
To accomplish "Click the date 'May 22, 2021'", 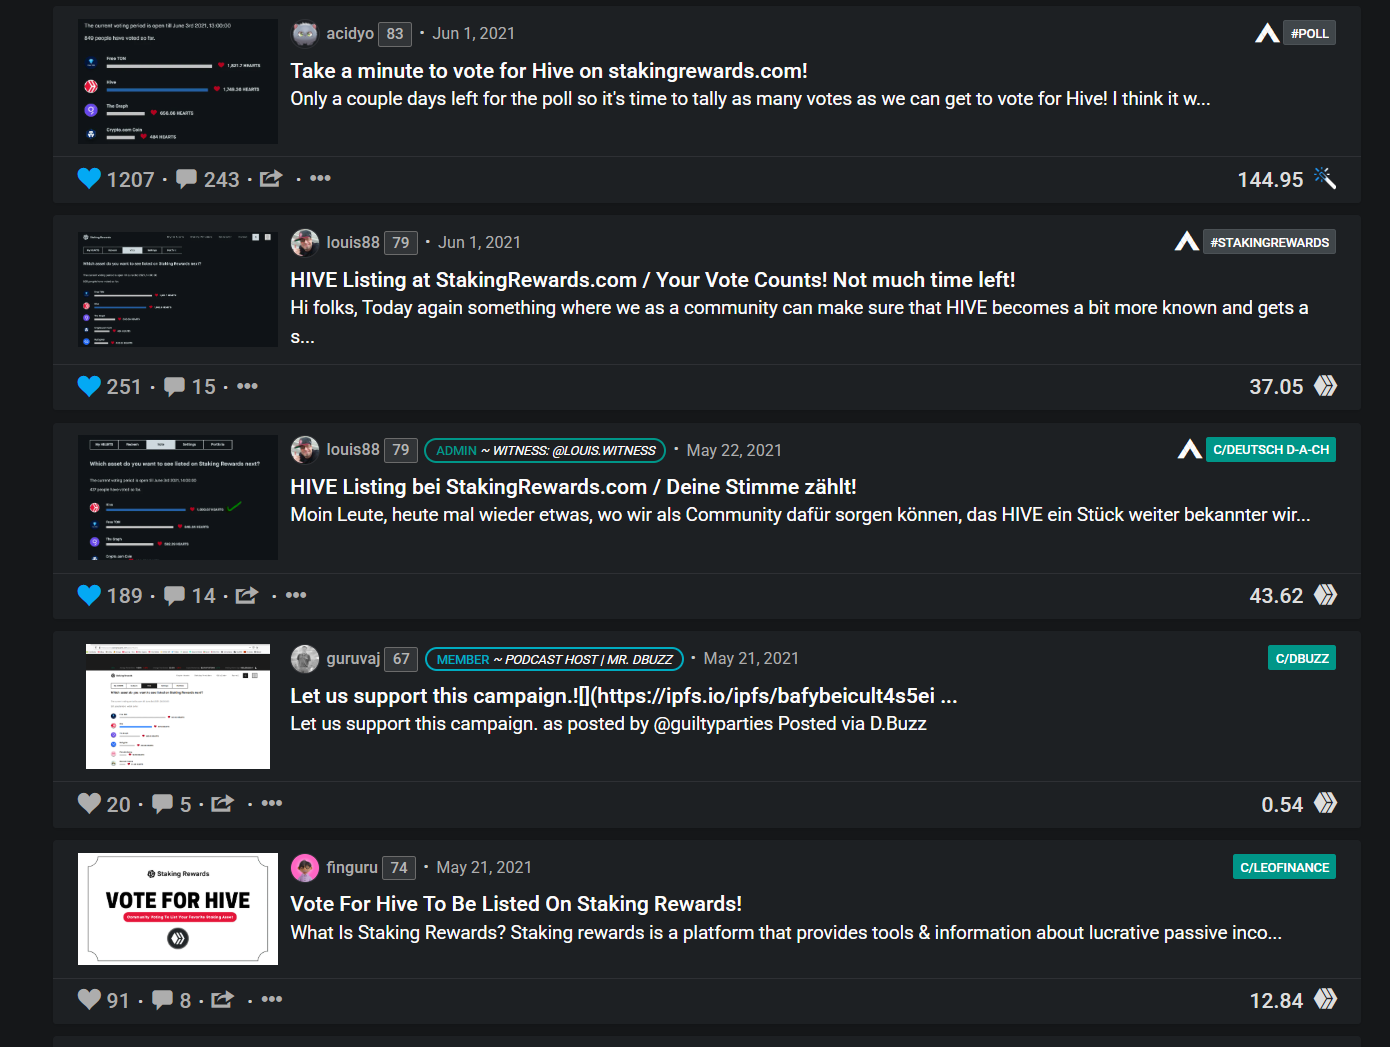I will point(734,450).
